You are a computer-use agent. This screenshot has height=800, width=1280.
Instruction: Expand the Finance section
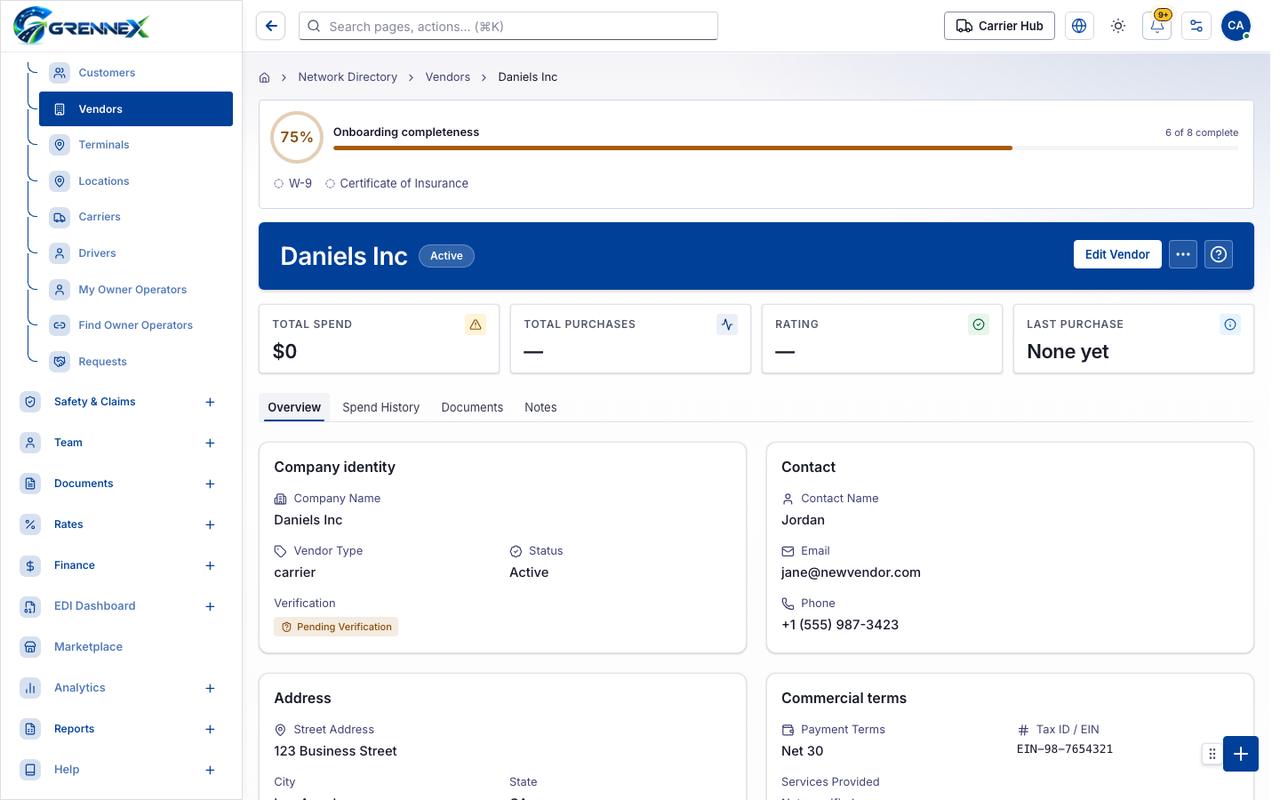point(210,566)
